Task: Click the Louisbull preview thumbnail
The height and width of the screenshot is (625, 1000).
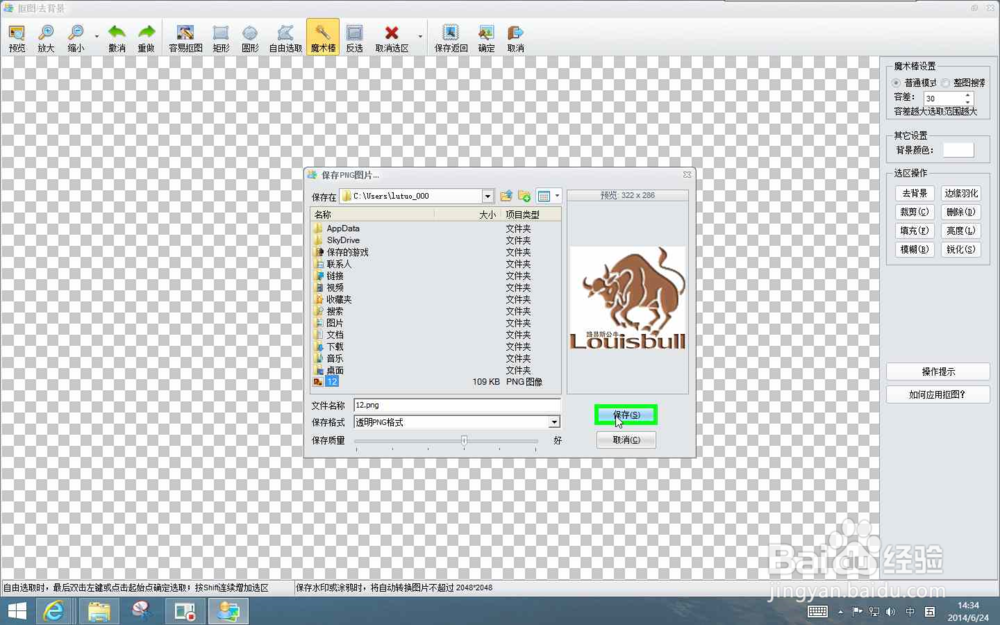Action: click(628, 298)
